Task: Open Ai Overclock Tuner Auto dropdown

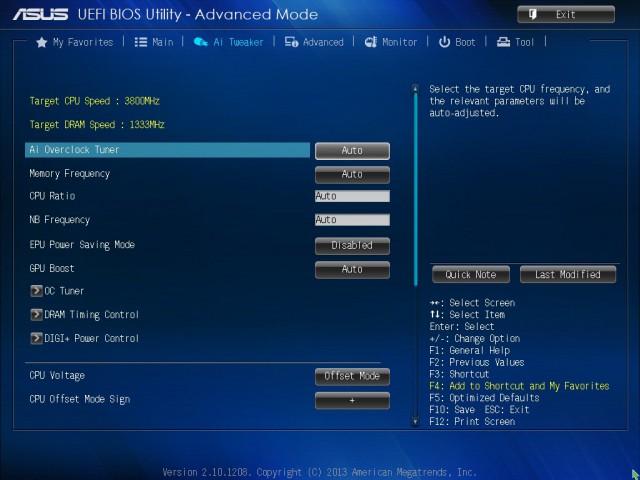Action: point(352,151)
